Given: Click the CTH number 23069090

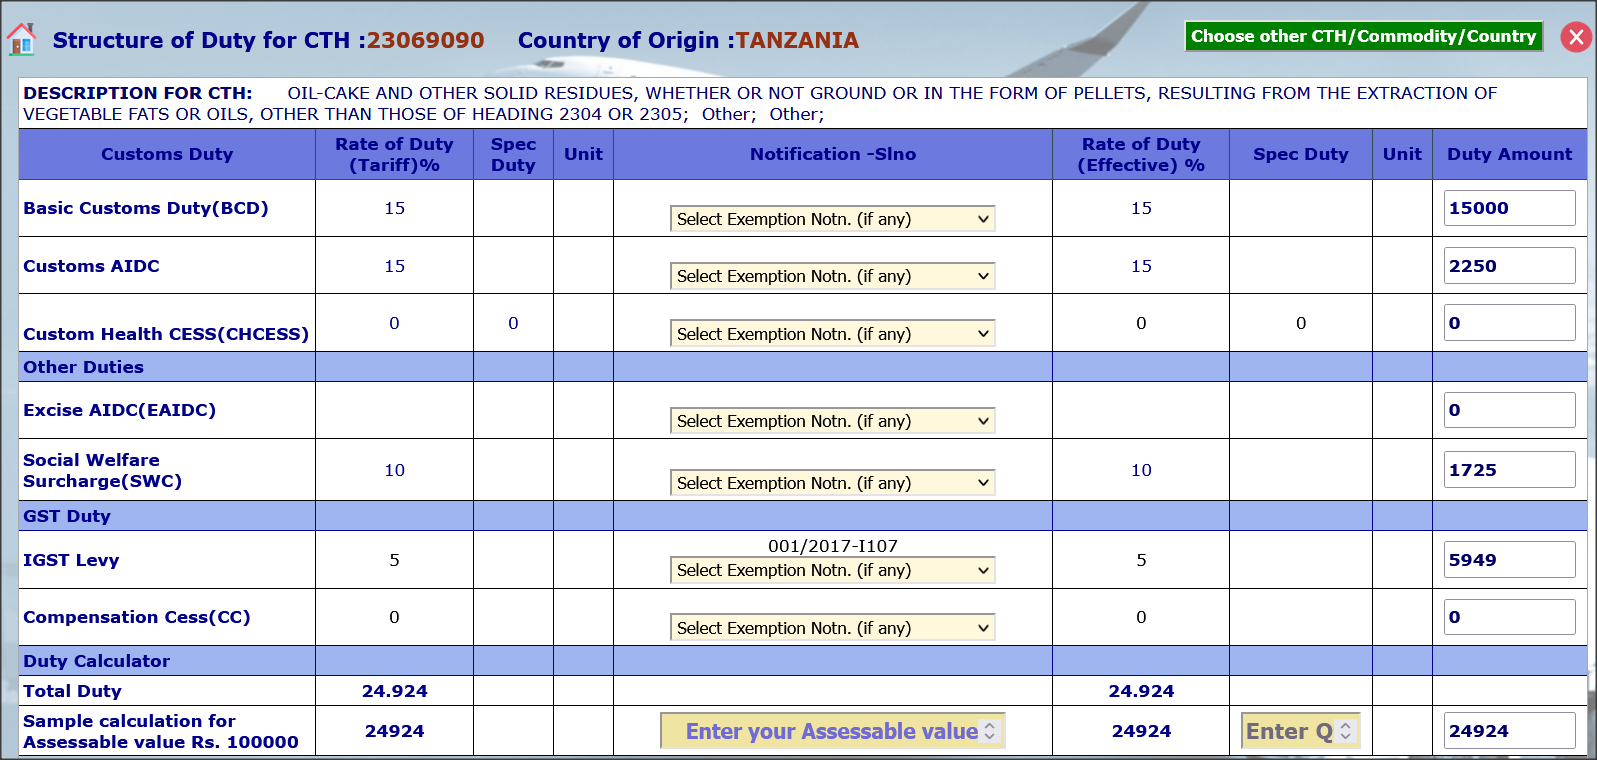Looking at the screenshot, I should (425, 40).
